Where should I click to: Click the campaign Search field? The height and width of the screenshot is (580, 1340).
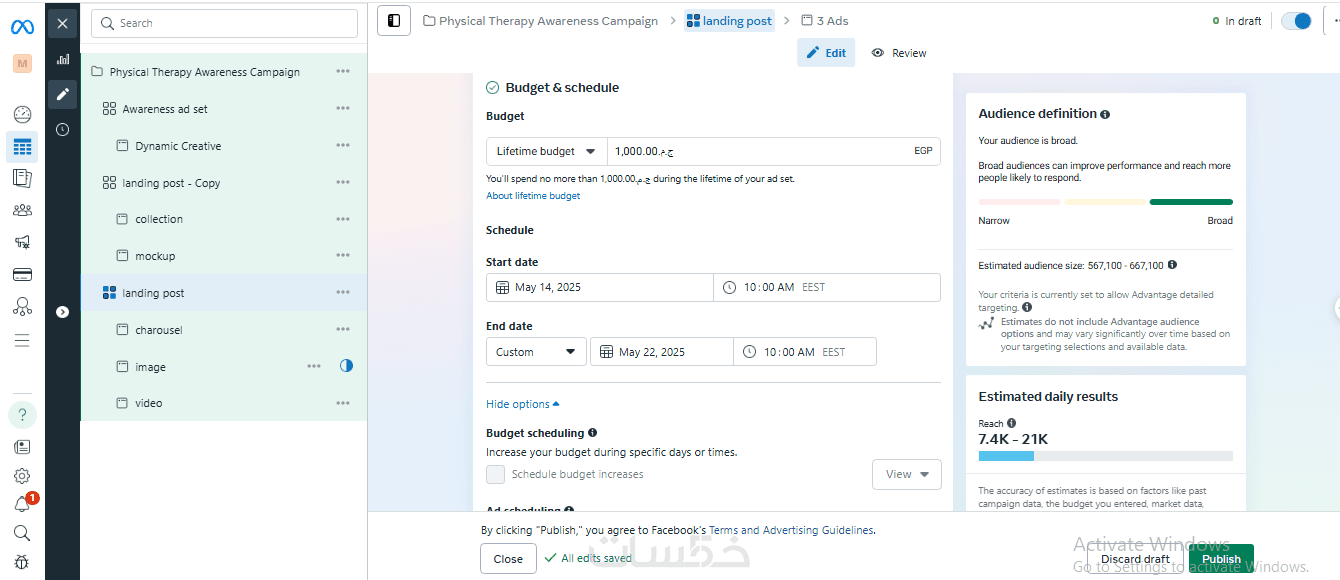tap(224, 23)
